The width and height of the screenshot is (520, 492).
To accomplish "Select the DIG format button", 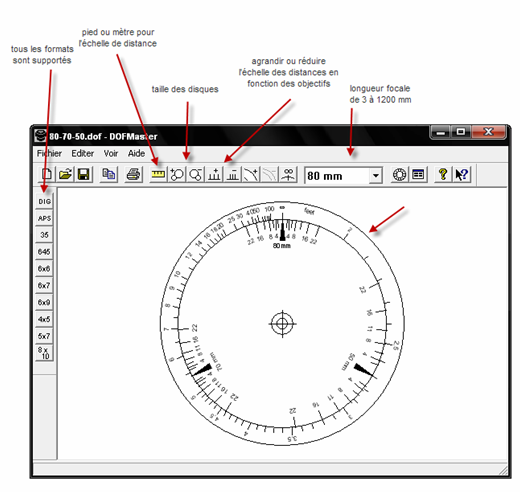I will (x=44, y=201).
